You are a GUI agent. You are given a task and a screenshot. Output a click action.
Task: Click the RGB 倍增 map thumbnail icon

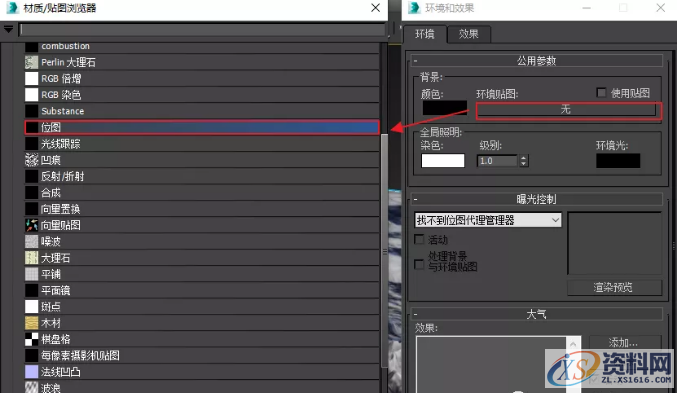point(31,78)
